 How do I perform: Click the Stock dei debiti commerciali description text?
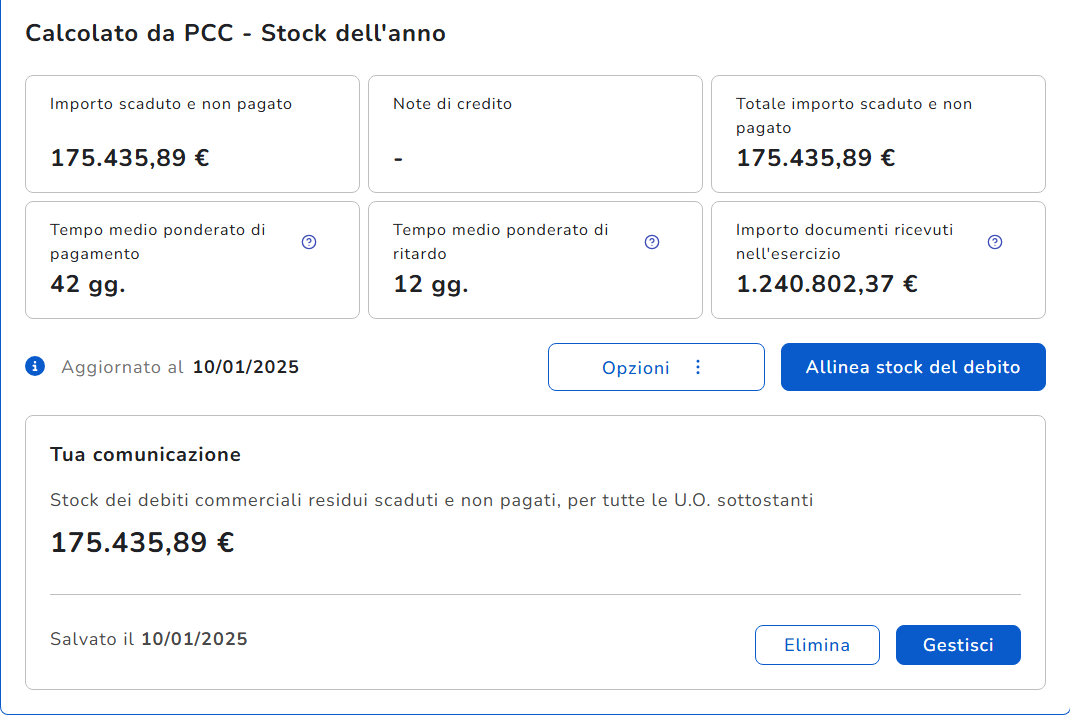(431, 500)
